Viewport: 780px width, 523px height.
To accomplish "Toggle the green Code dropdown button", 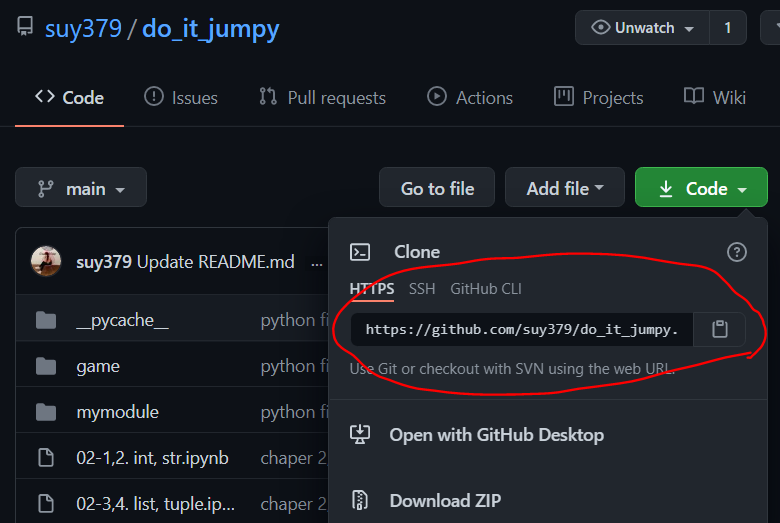I will pos(701,187).
